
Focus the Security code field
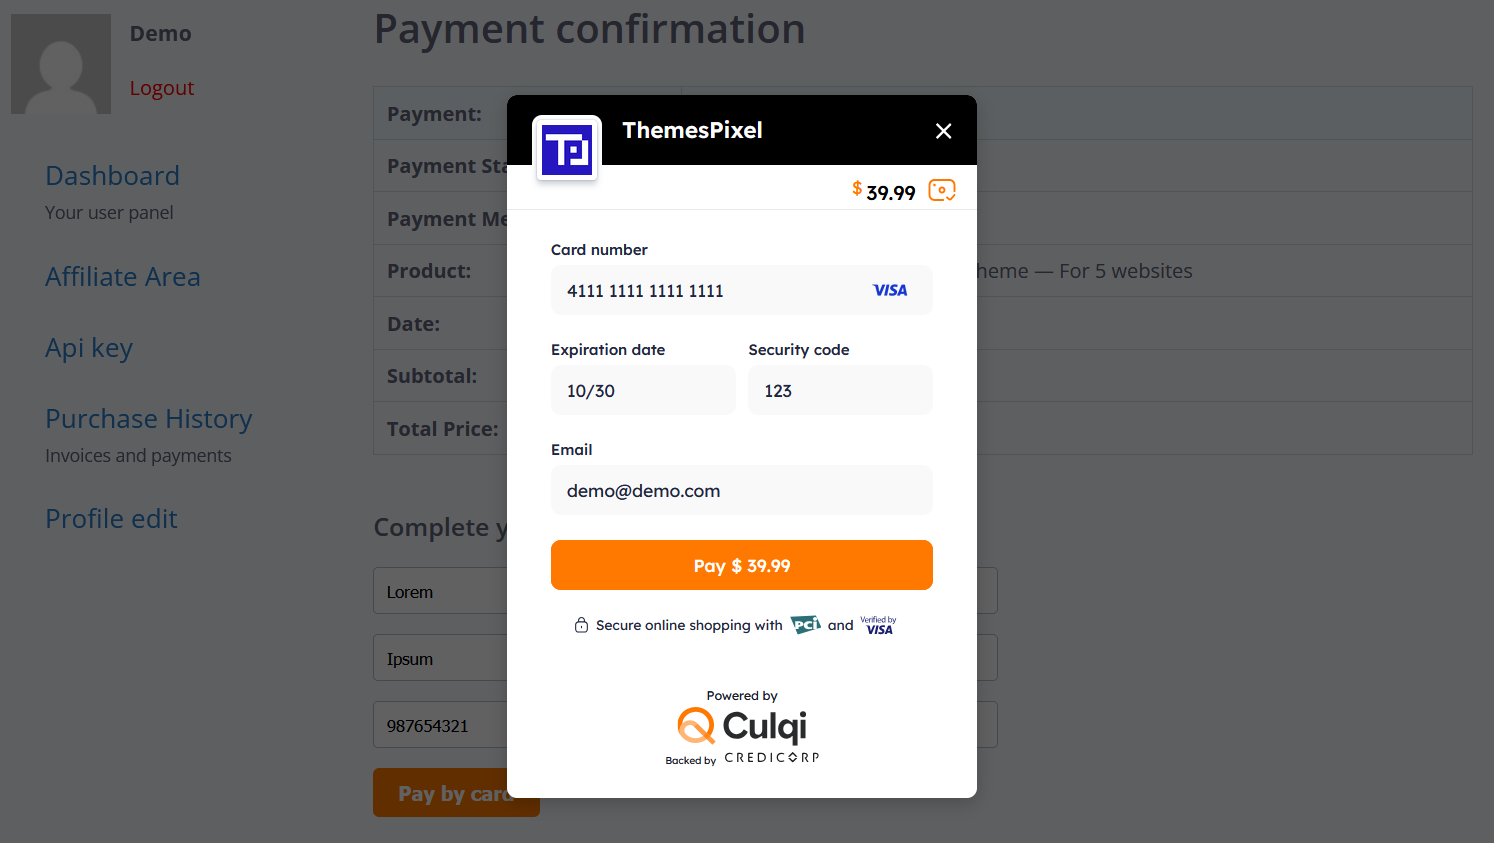tap(840, 390)
